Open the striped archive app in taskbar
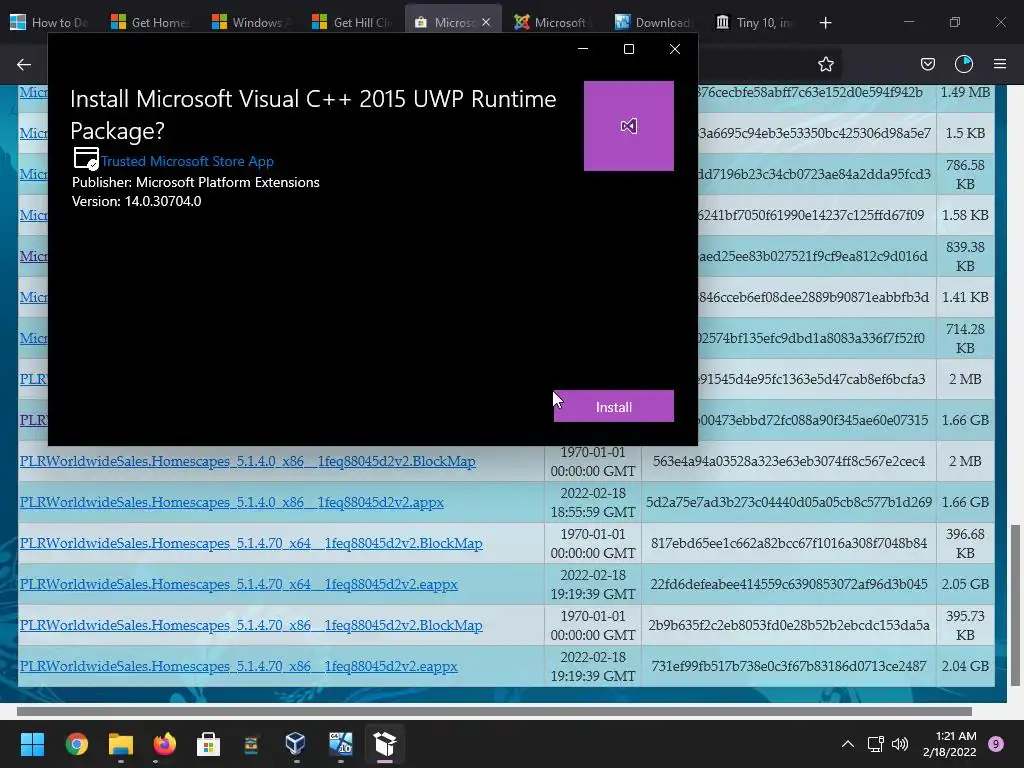 pyautogui.click(x=251, y=744)
